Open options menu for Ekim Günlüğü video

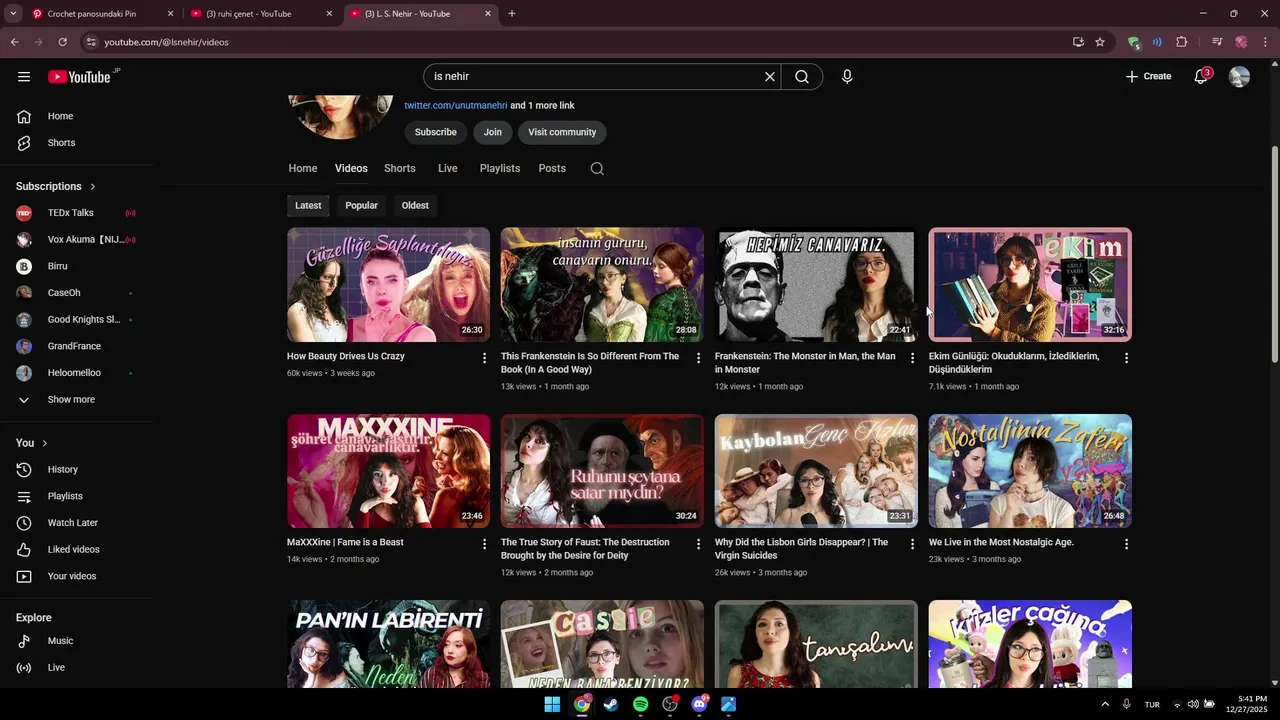(x=1127, y=358)
